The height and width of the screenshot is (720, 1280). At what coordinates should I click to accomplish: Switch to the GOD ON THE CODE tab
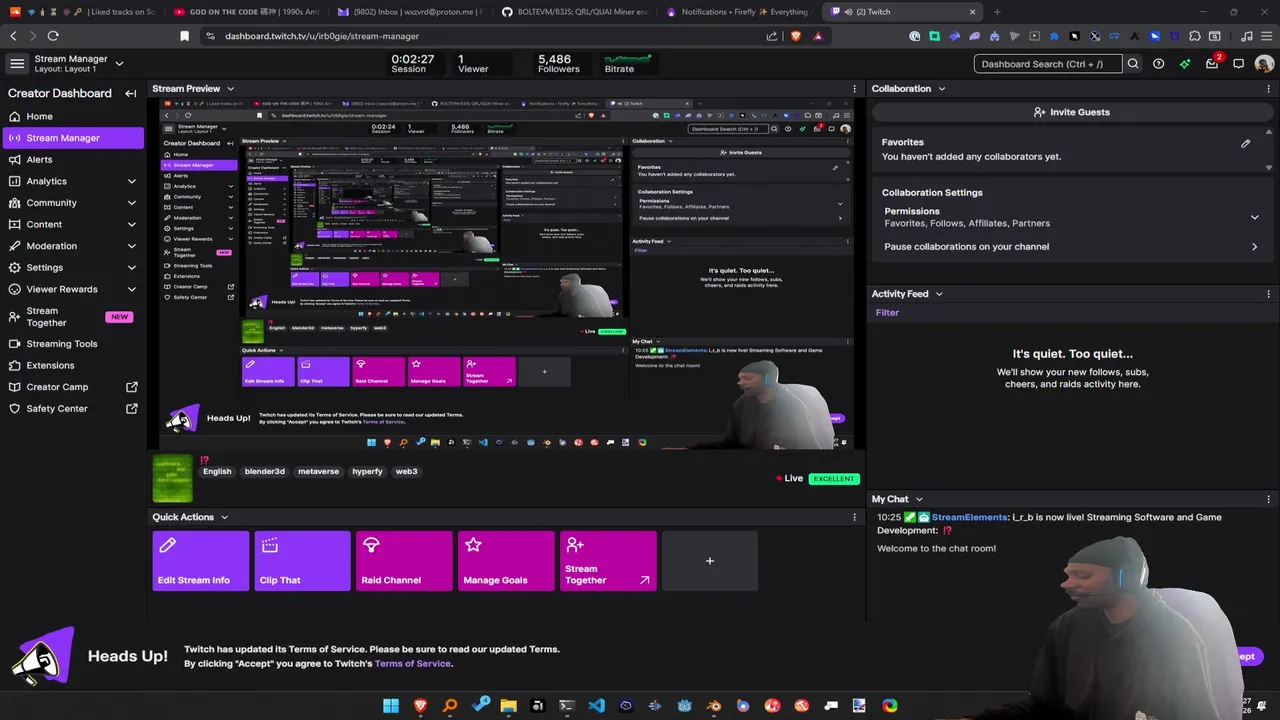245,12
